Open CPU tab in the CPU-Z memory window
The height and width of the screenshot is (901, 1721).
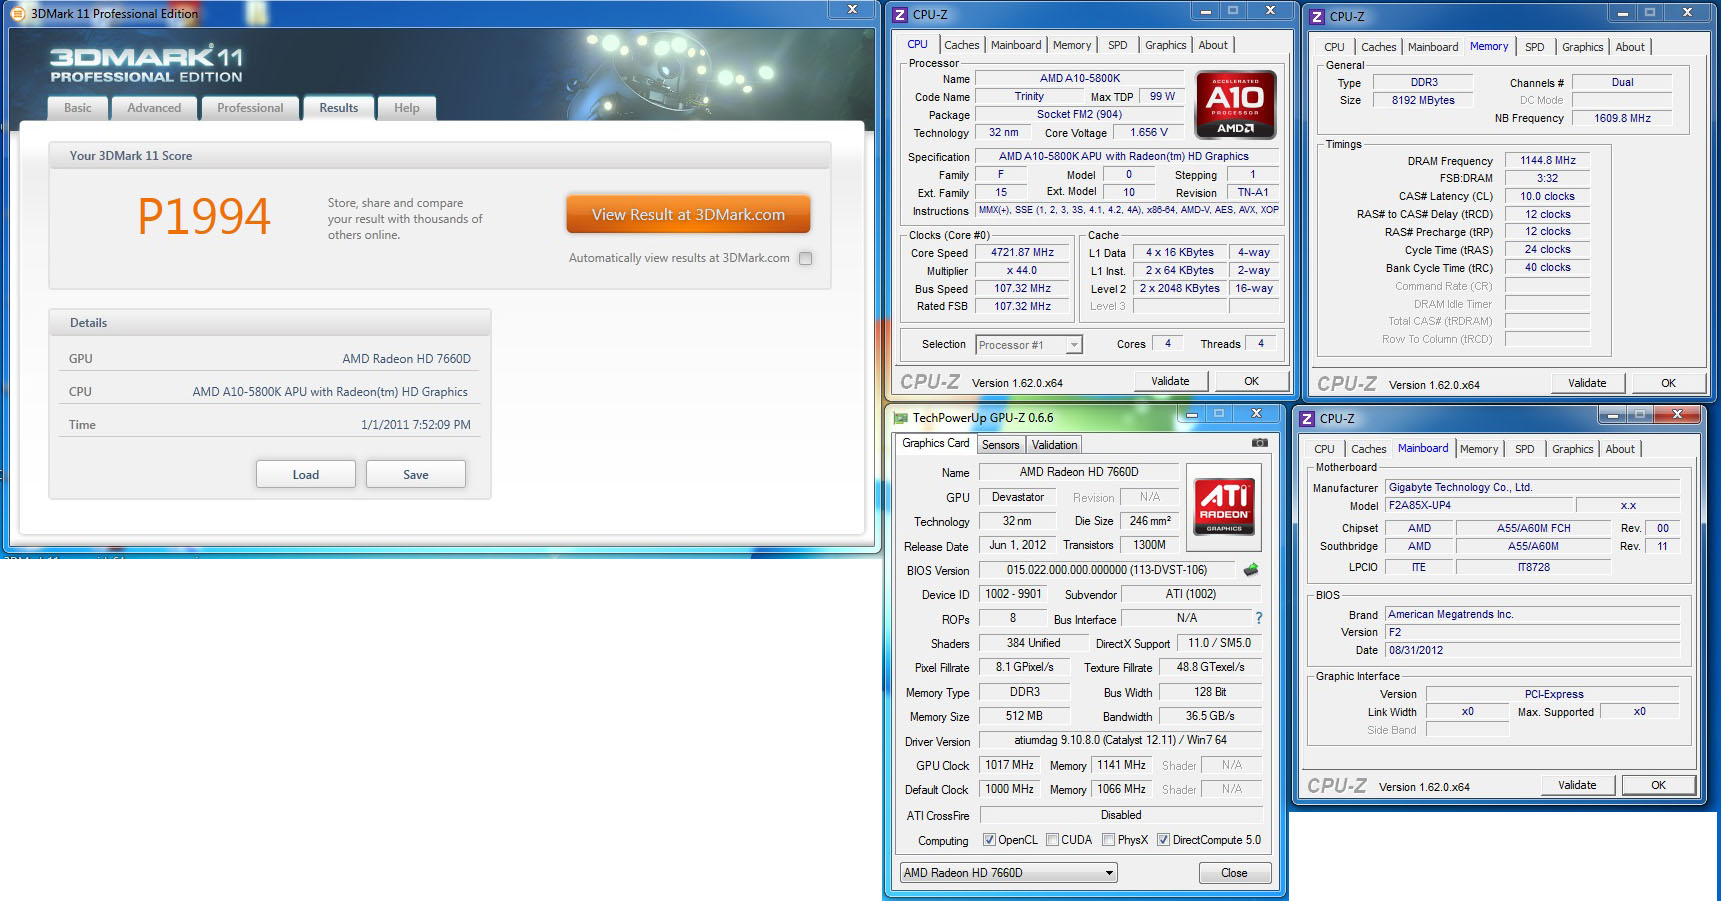tap(1334, 47)
